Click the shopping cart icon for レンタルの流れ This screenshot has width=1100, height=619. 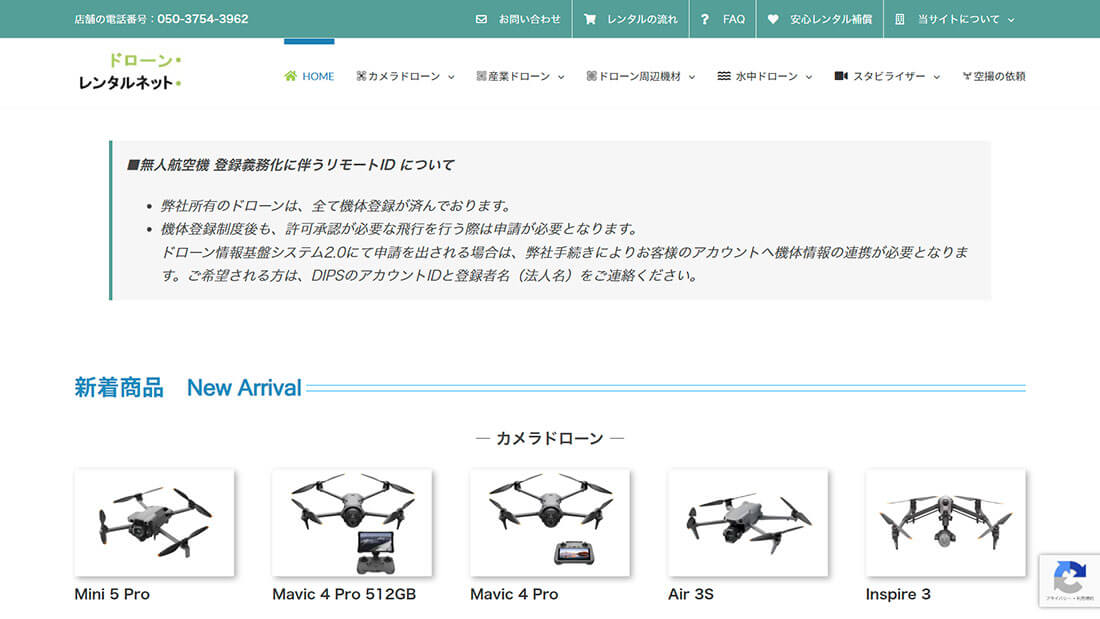[590, 19]
